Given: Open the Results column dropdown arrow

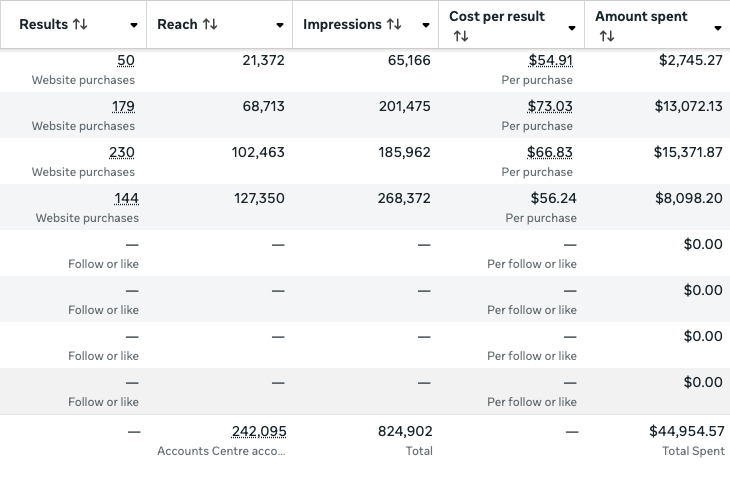Looking at the screenshot, I should 134,25.
